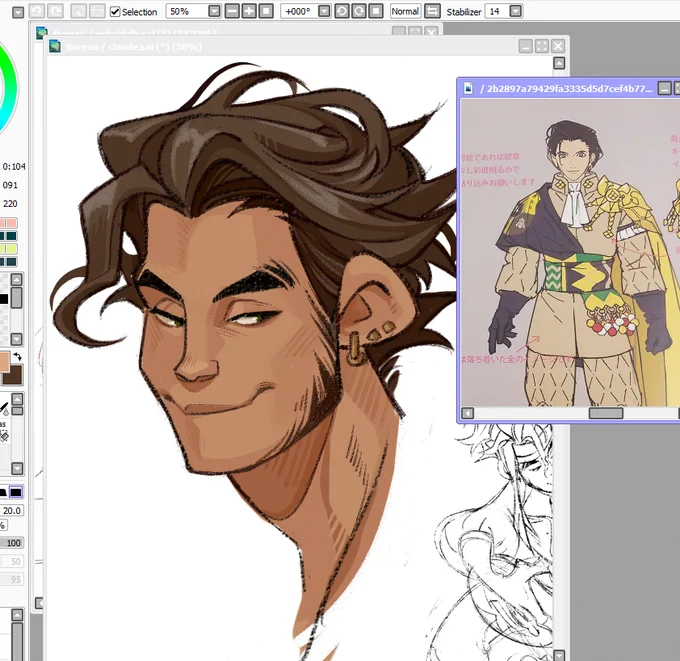
Task: Click the greyed icon immediately left of Selection checkbox
Action: coord(97,11)
